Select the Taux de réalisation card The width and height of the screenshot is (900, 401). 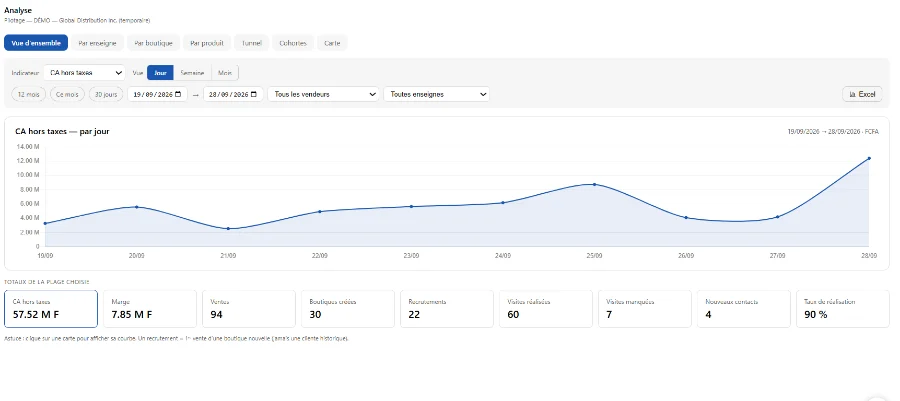843,309
